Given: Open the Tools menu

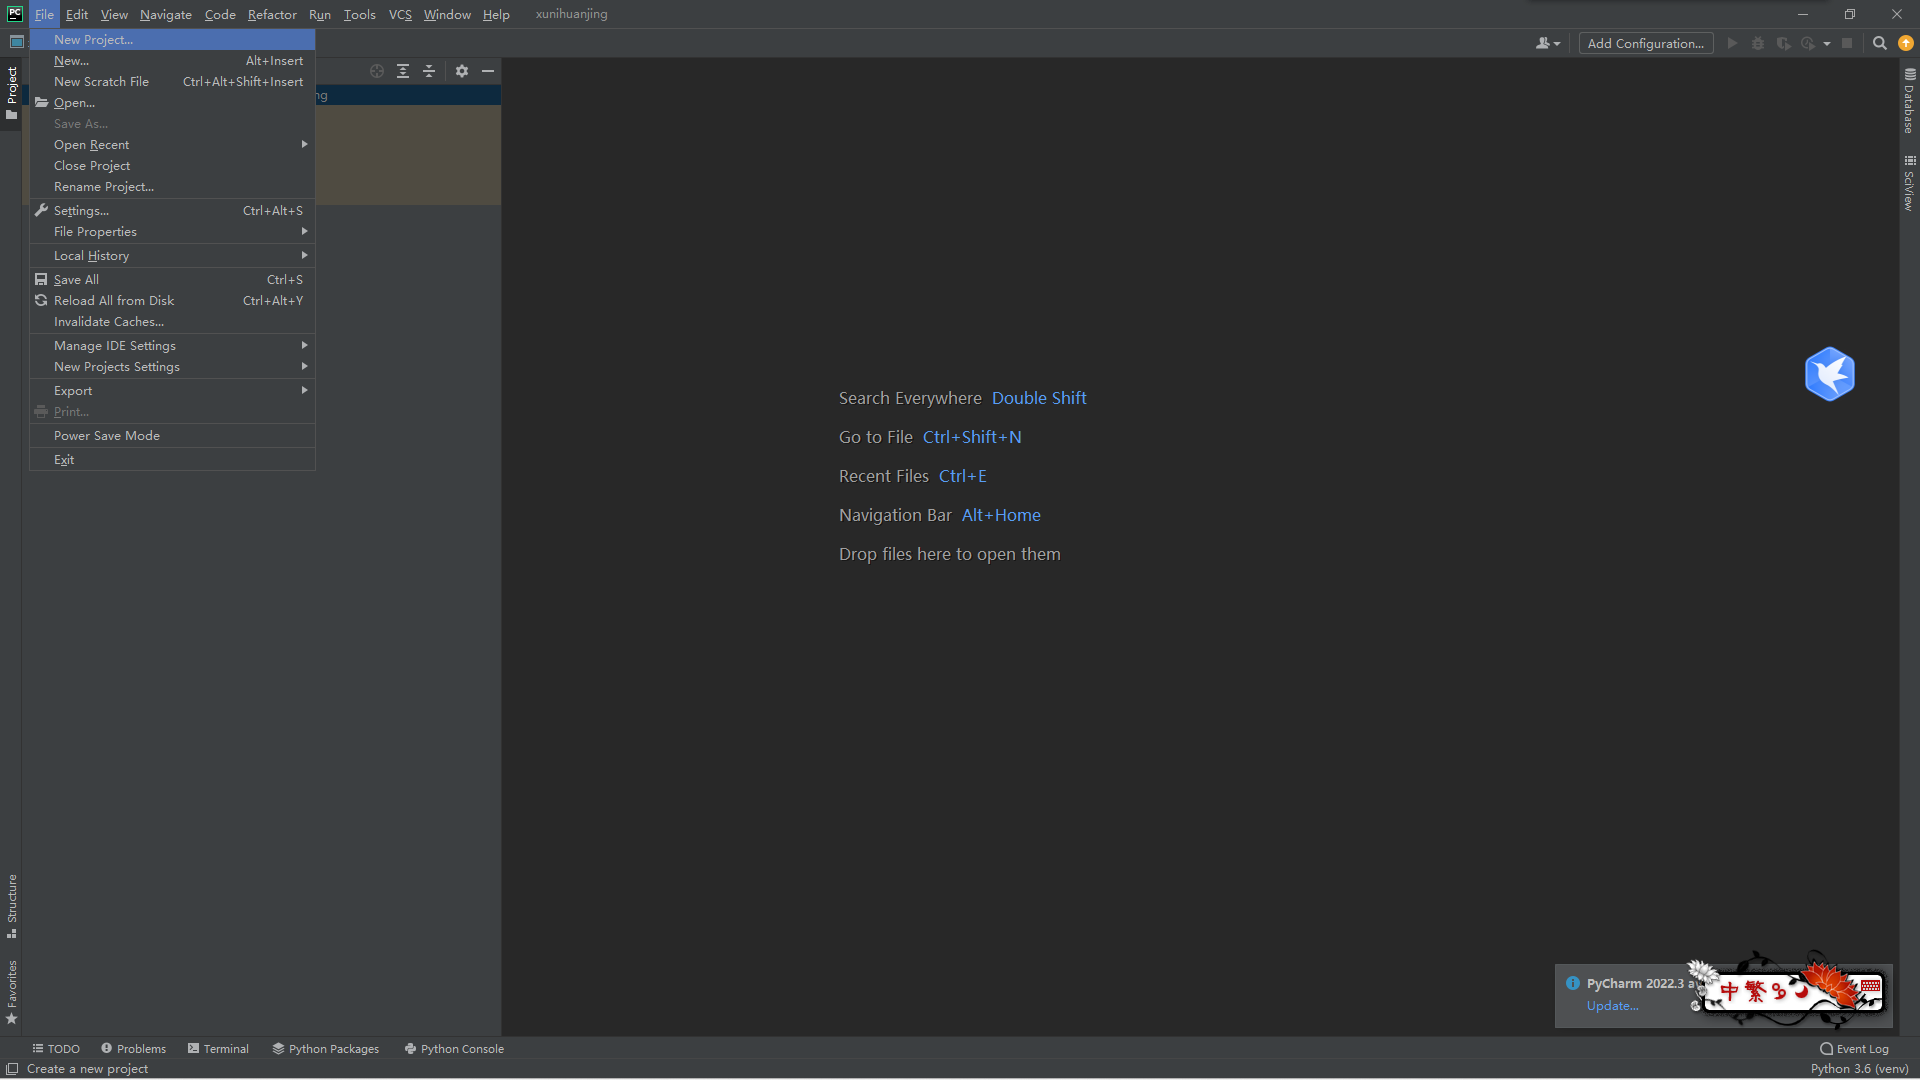Looking at the screenshot, I should coord(359,14).
